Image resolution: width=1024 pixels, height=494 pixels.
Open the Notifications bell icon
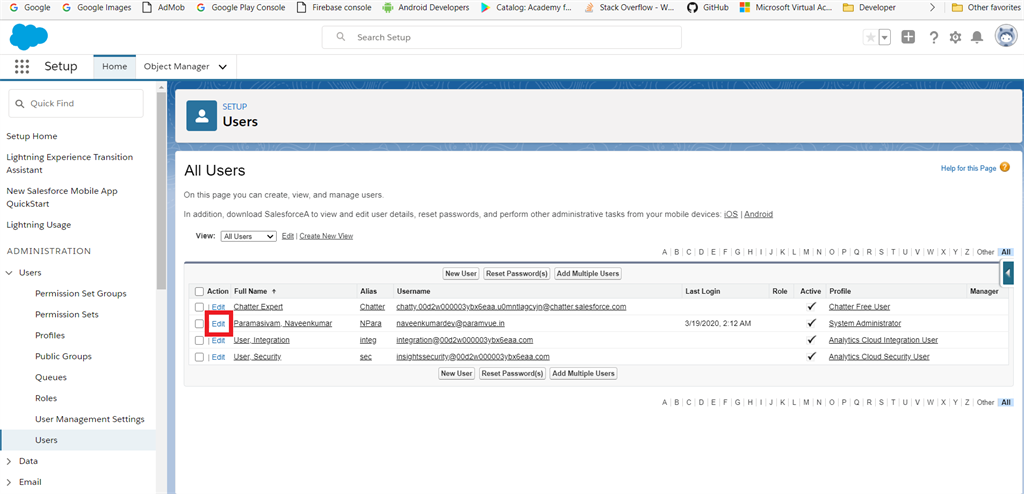click(977, 37)
